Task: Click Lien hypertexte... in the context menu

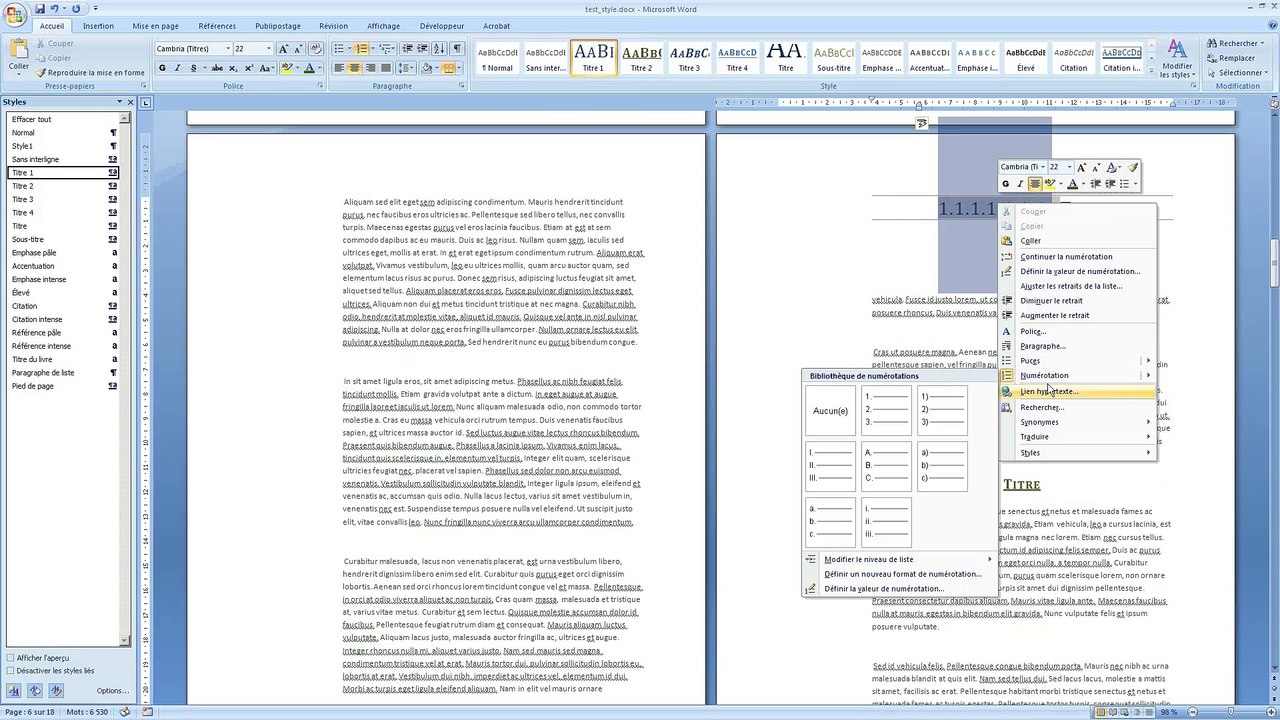Action: pyautogui.click(x=1077, y=392)
